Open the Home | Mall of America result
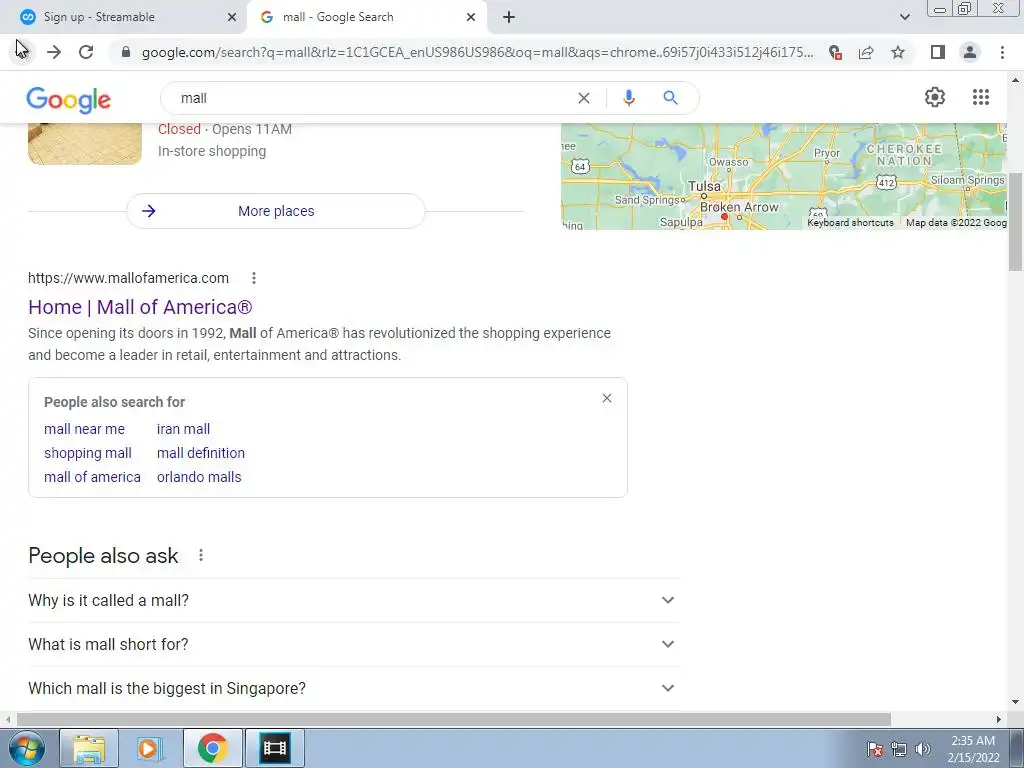 (140, 307)
